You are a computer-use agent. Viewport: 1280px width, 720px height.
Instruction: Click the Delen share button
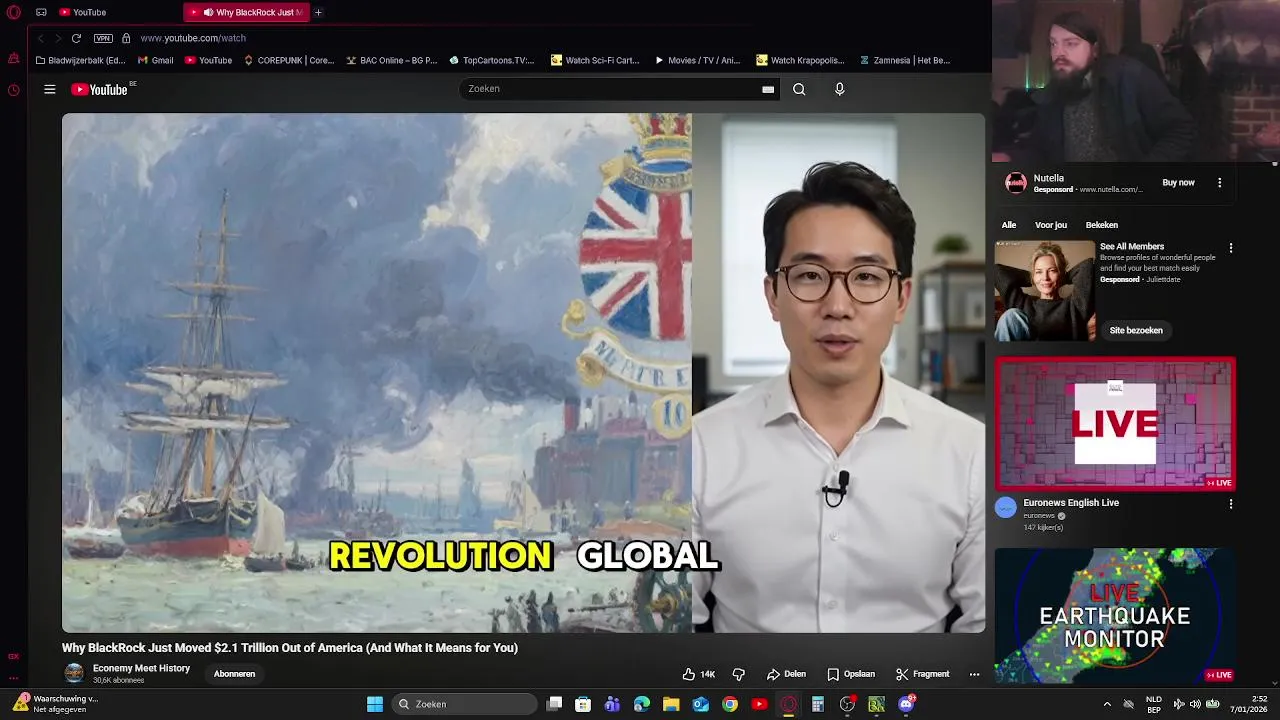pyautogui.click(x=786, y=674)
